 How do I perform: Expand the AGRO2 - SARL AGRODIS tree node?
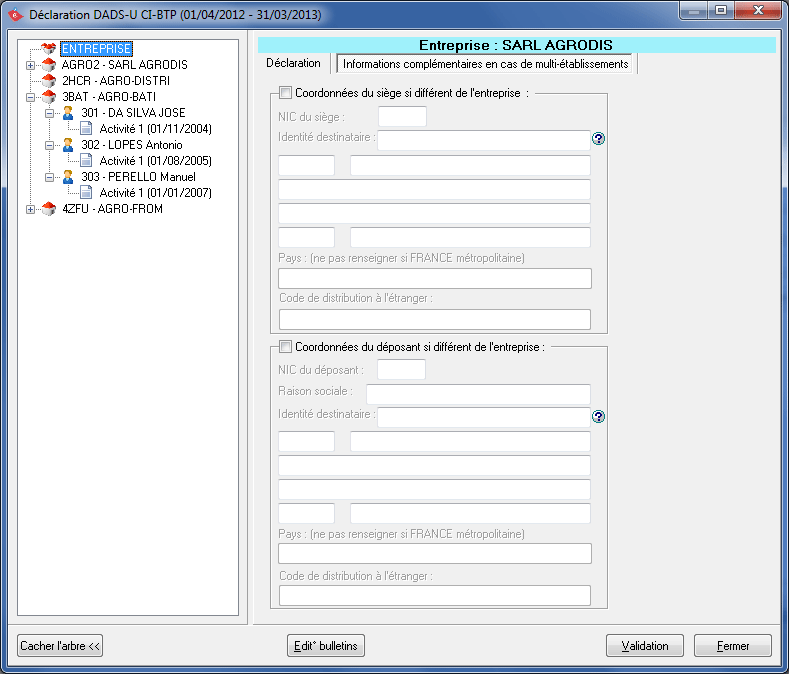click(x=30, y=65)
